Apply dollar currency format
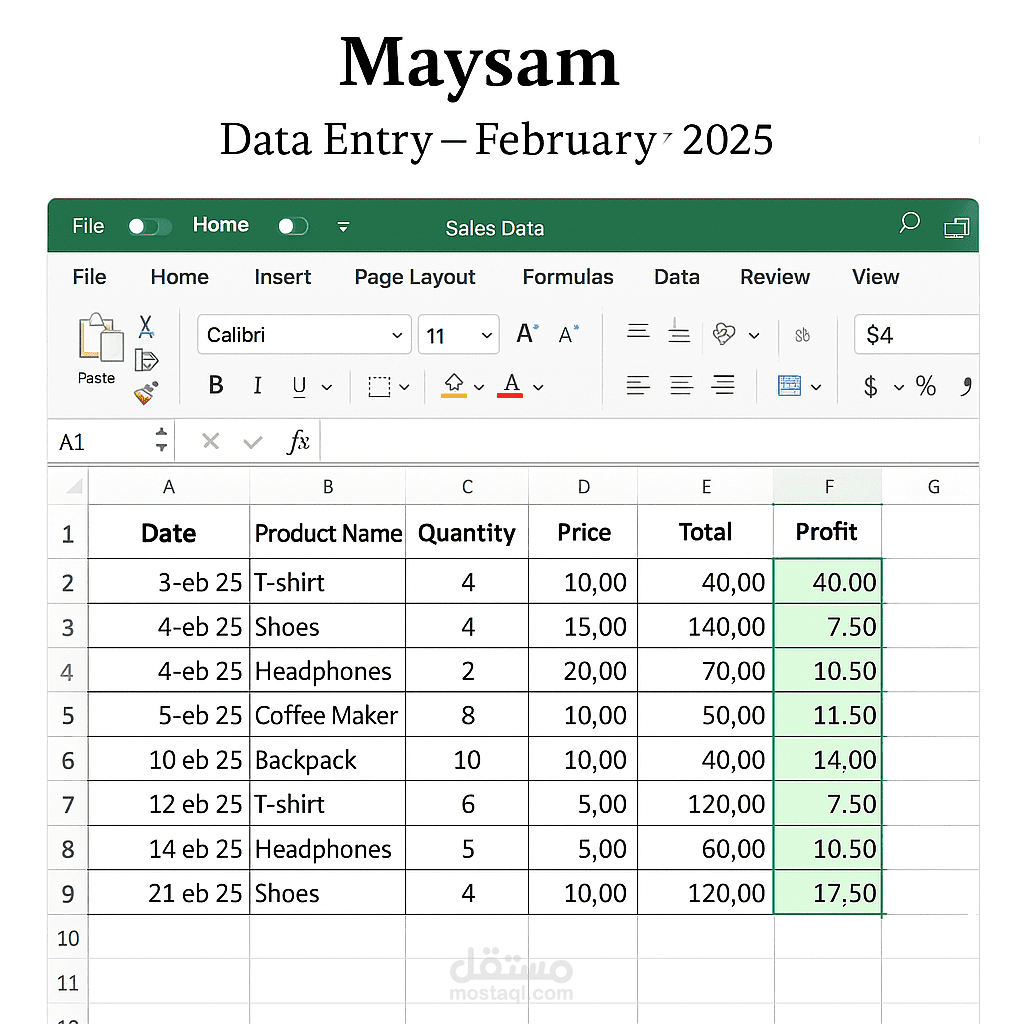This screenshot has height=1024, width=1024. 870,387
